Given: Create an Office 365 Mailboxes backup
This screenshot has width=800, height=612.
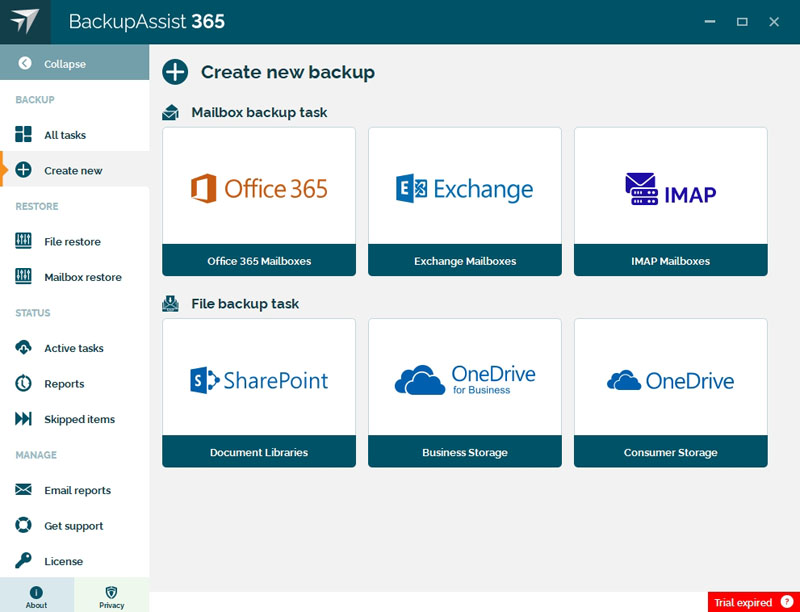Looking at the screenshot, I should (x=258, y=200).
